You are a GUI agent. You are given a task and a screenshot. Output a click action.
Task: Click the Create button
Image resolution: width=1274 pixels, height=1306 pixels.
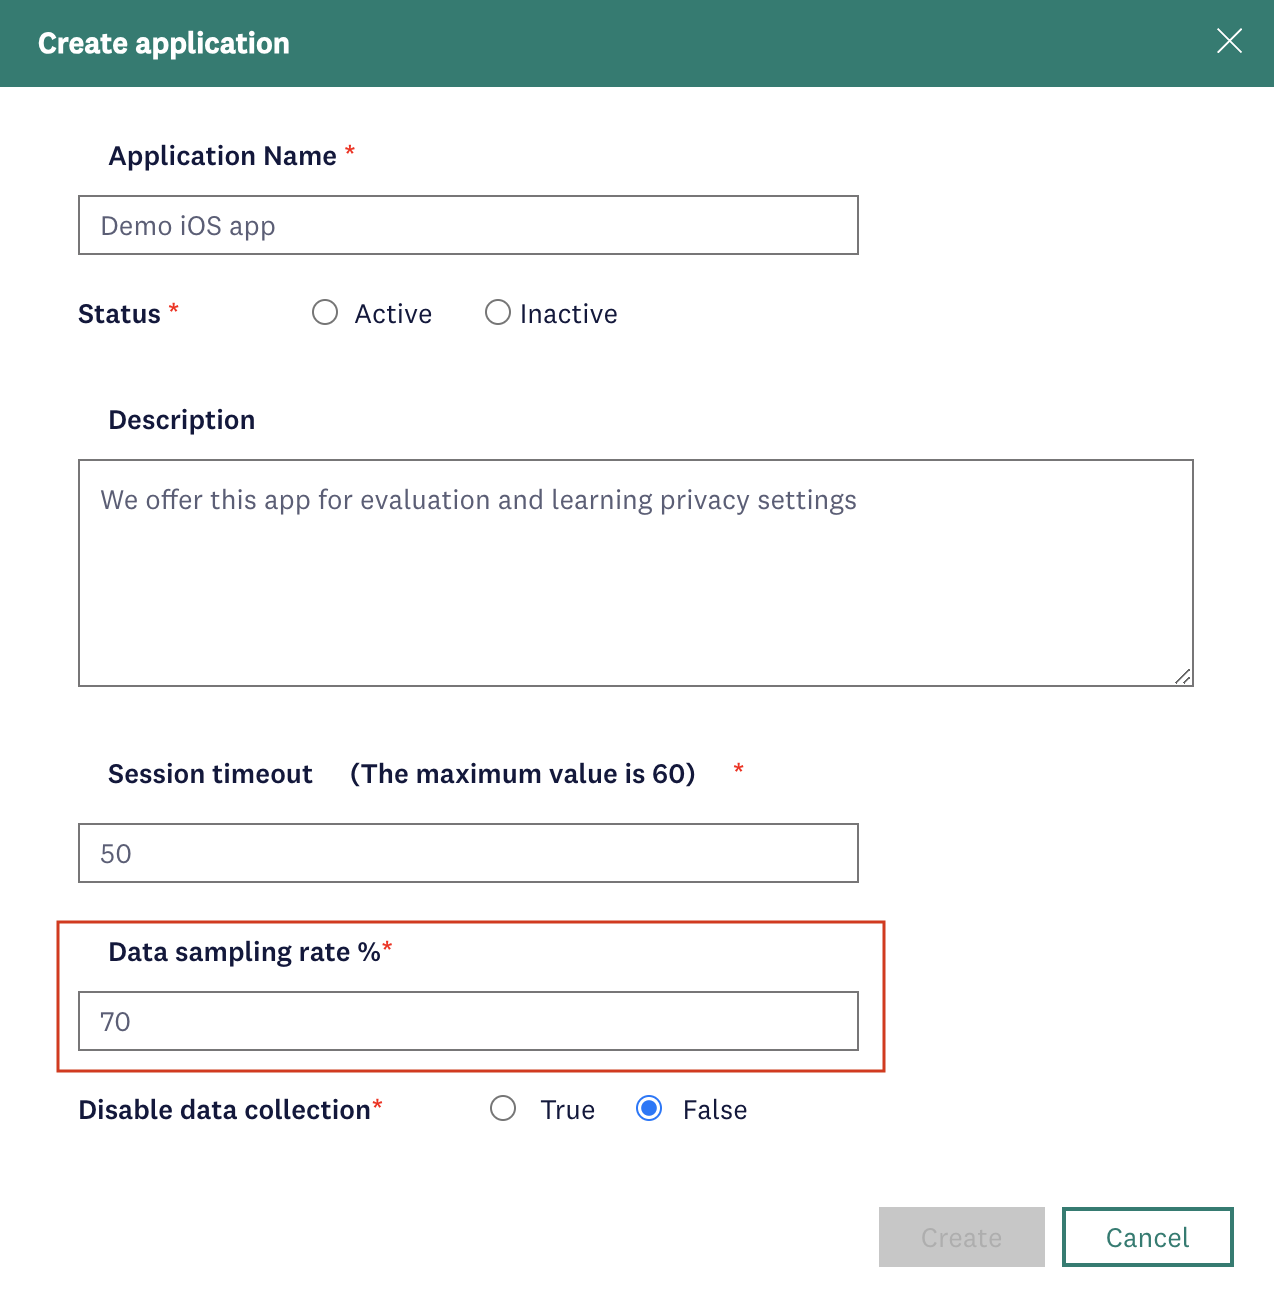[962, 1237]
